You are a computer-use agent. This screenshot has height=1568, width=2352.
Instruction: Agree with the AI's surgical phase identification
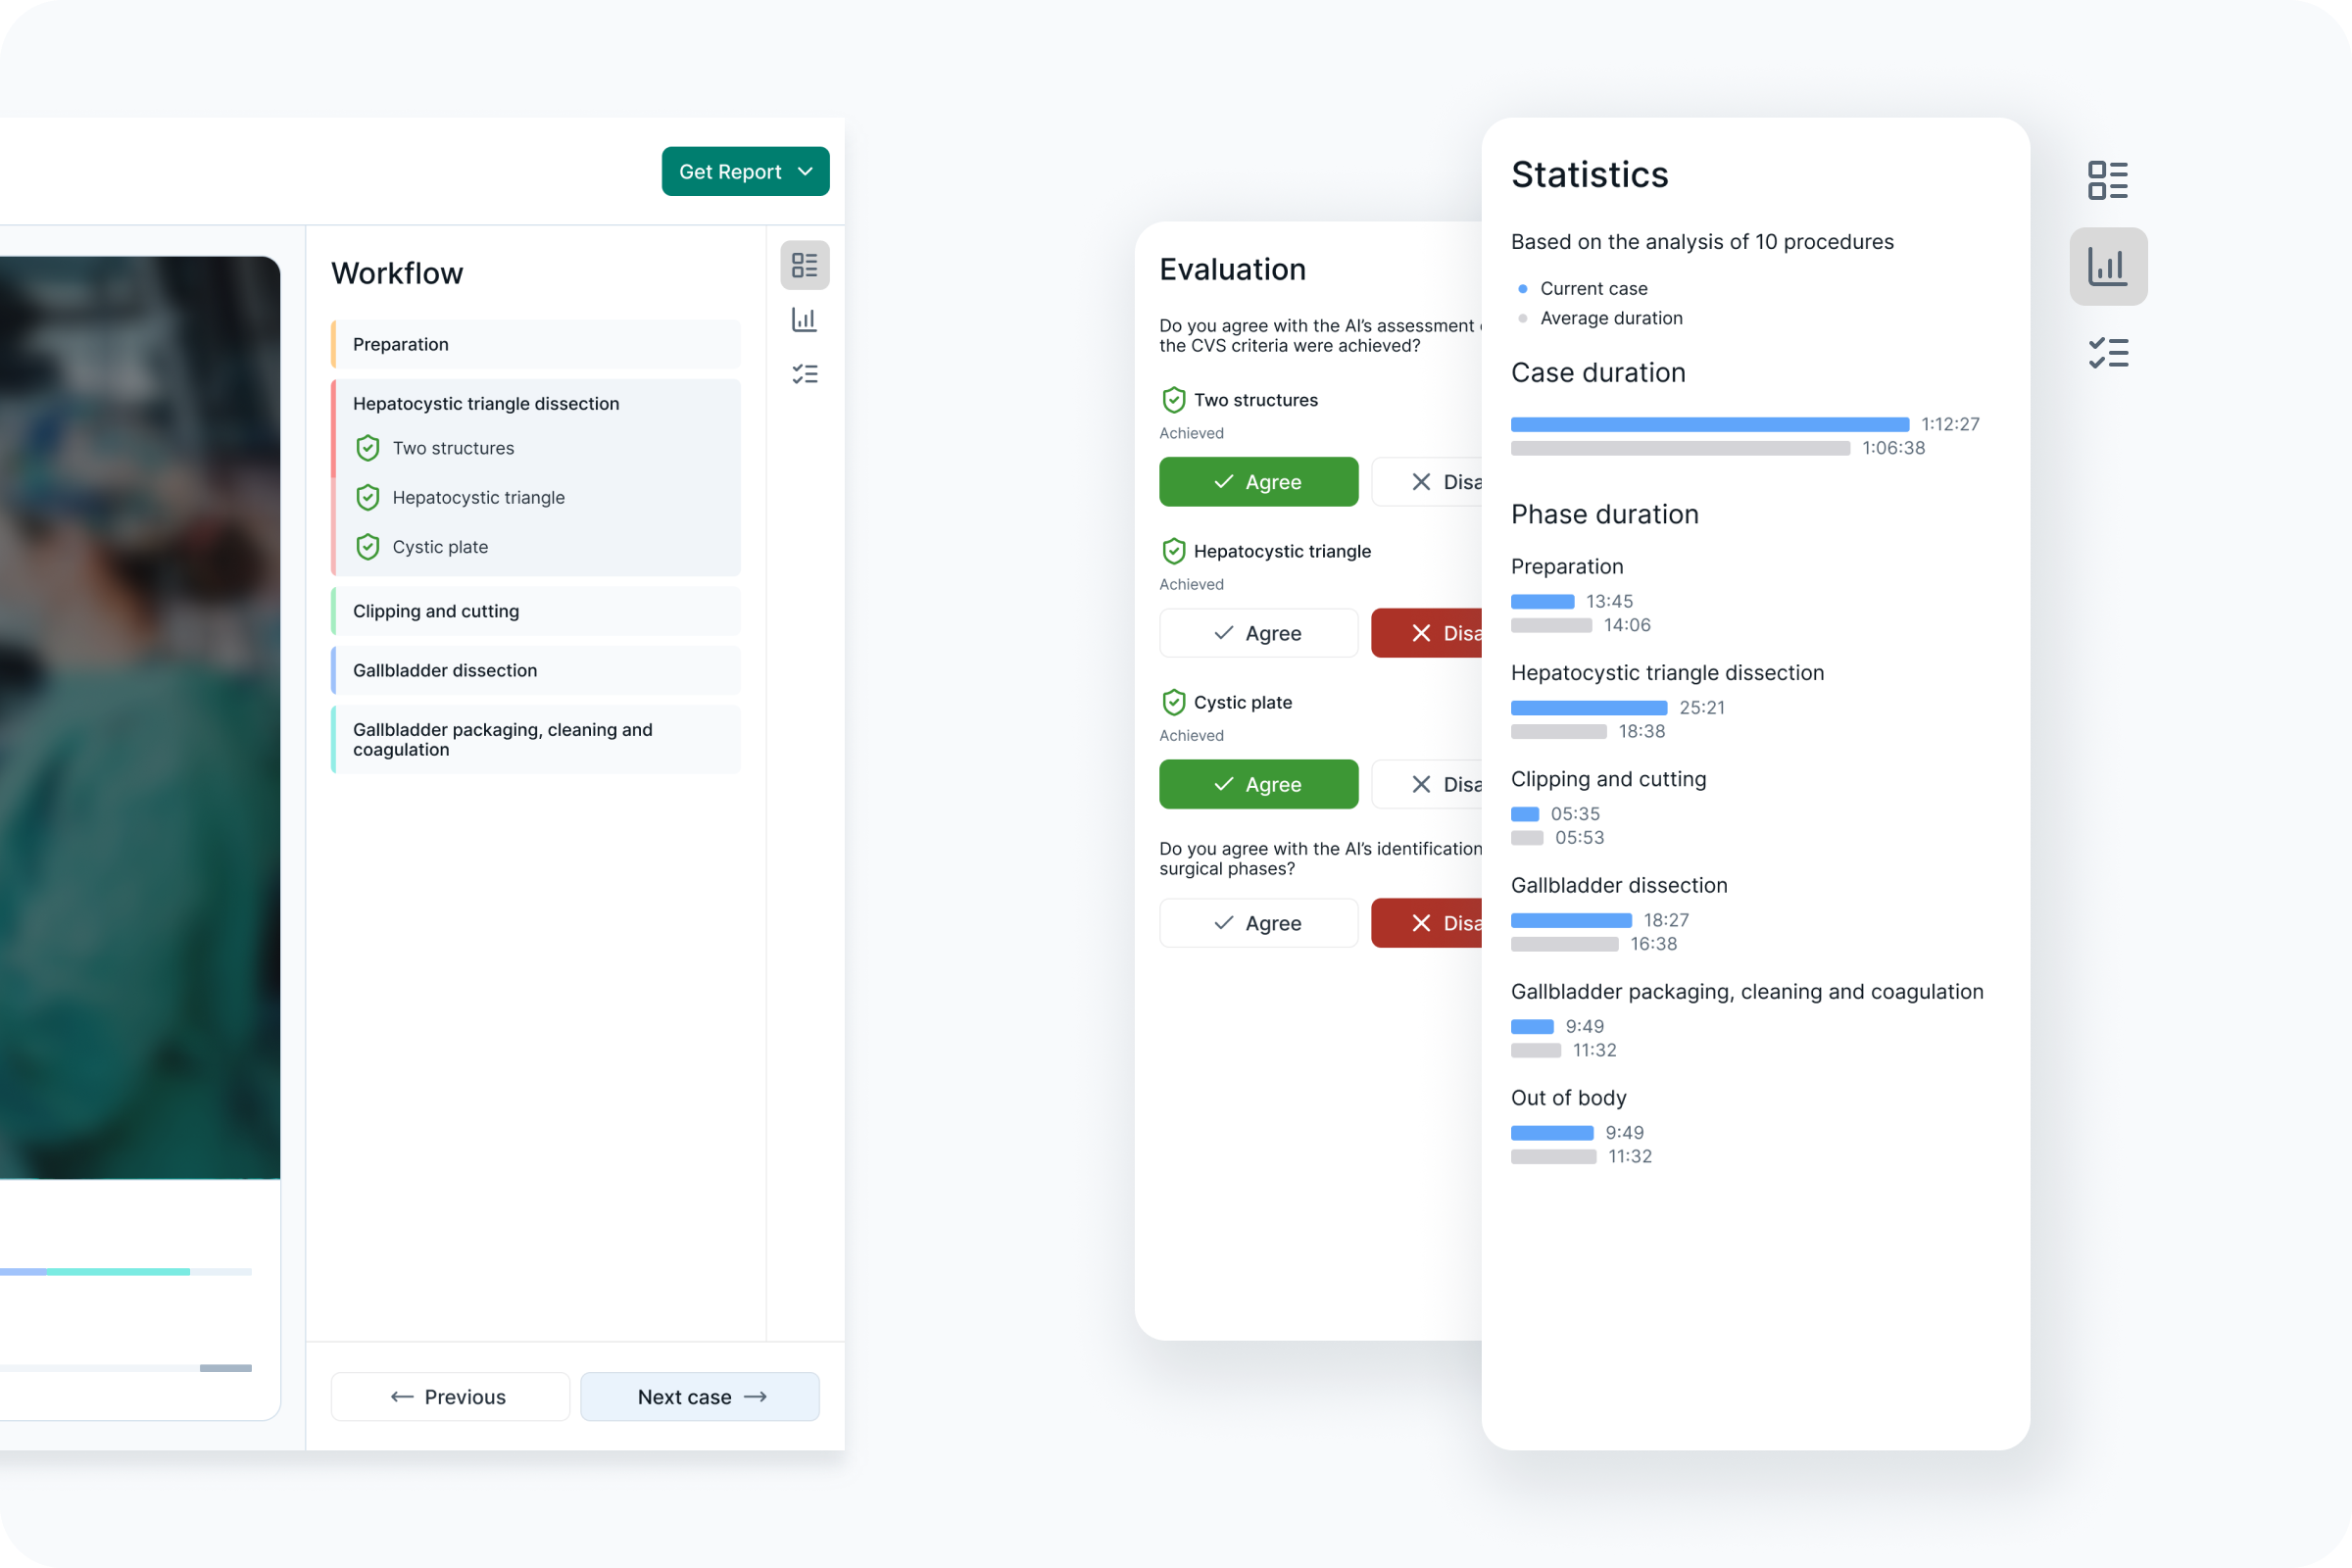(x=1258, y=922)
